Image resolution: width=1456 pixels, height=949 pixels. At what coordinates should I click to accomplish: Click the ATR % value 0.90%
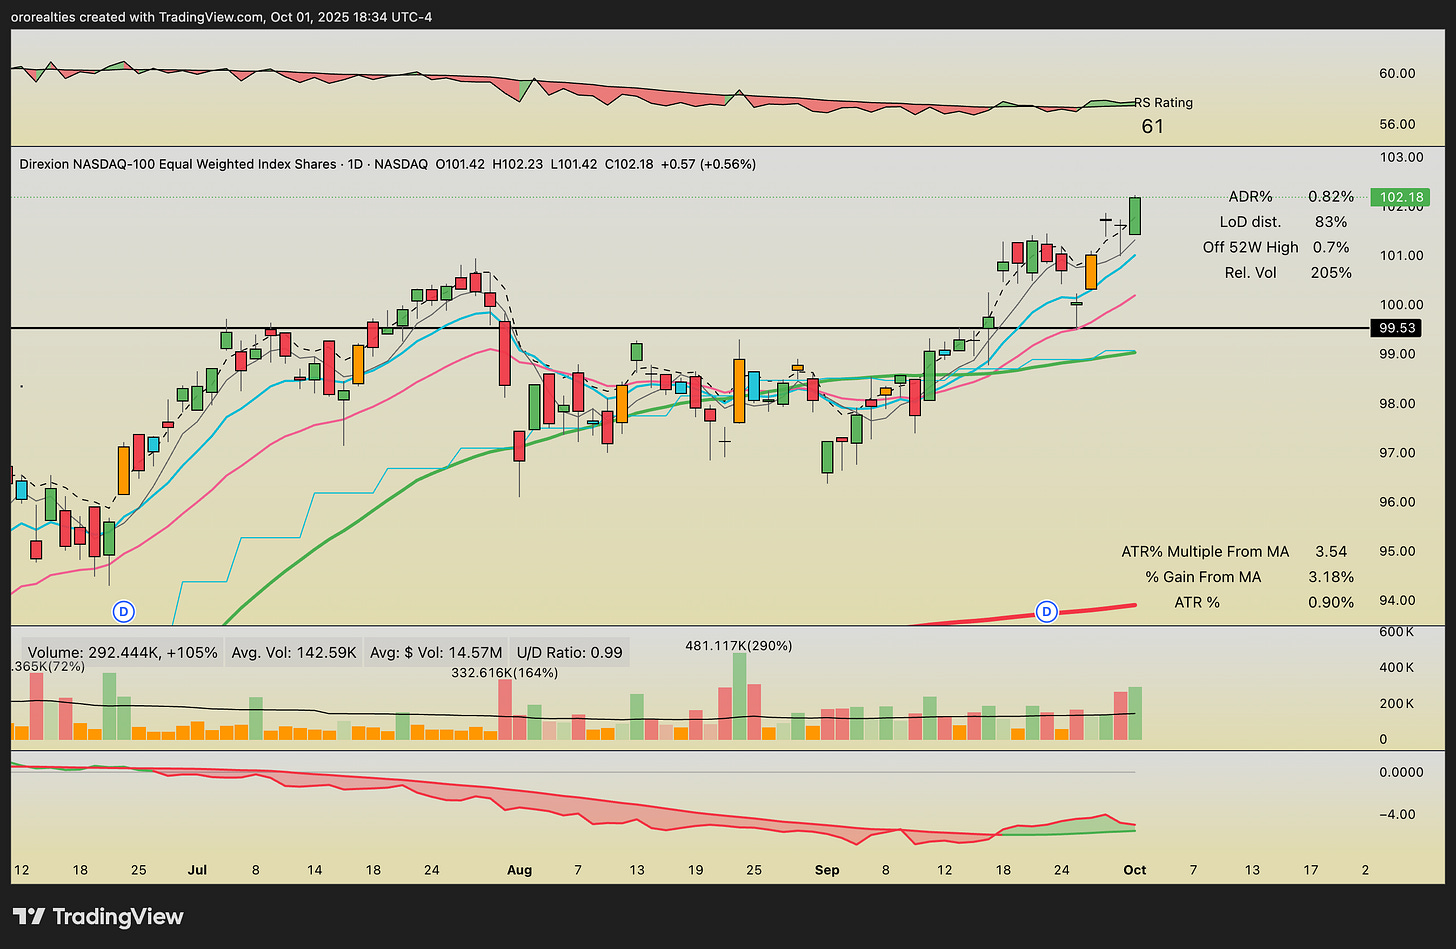click(x=1331, y=602)
